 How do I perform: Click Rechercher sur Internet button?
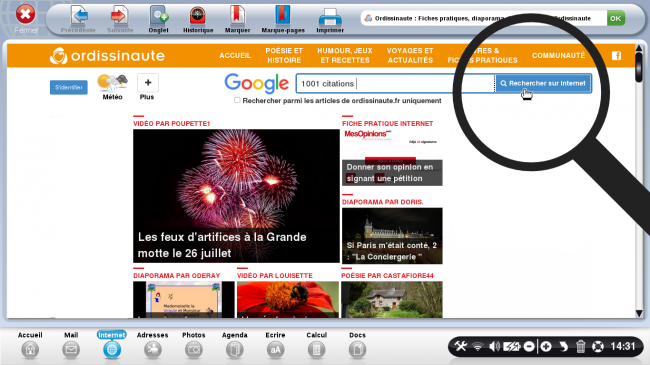543,83
